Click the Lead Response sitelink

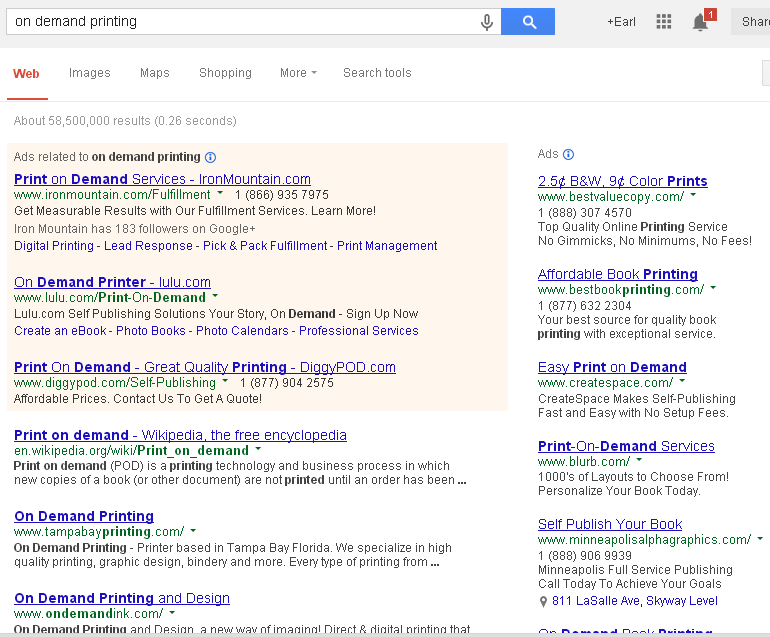coord(148,246)
